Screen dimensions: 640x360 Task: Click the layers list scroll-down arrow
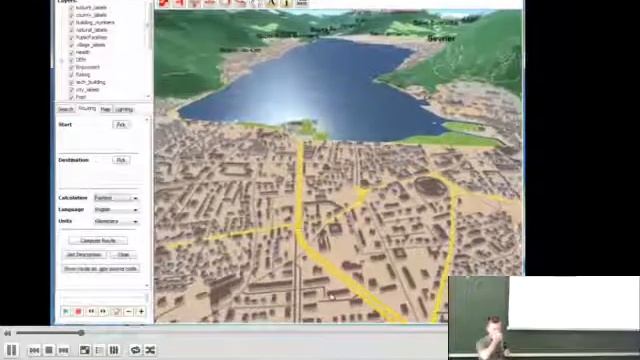pos(148,96)
